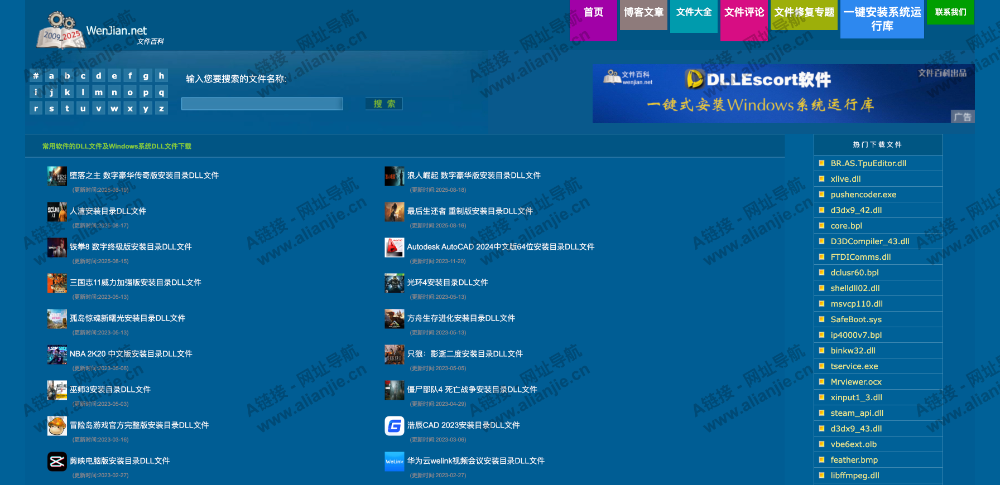
Task: Focus the file name search field
Action: pyautogui.click(x=261, y=104)
